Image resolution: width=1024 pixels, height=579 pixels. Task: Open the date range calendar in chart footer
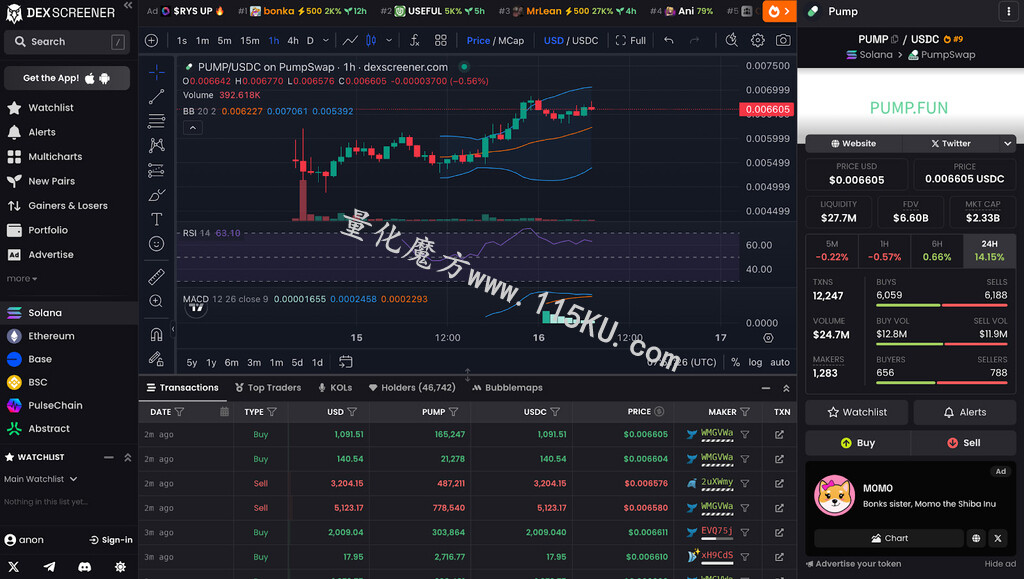[345, 362]
